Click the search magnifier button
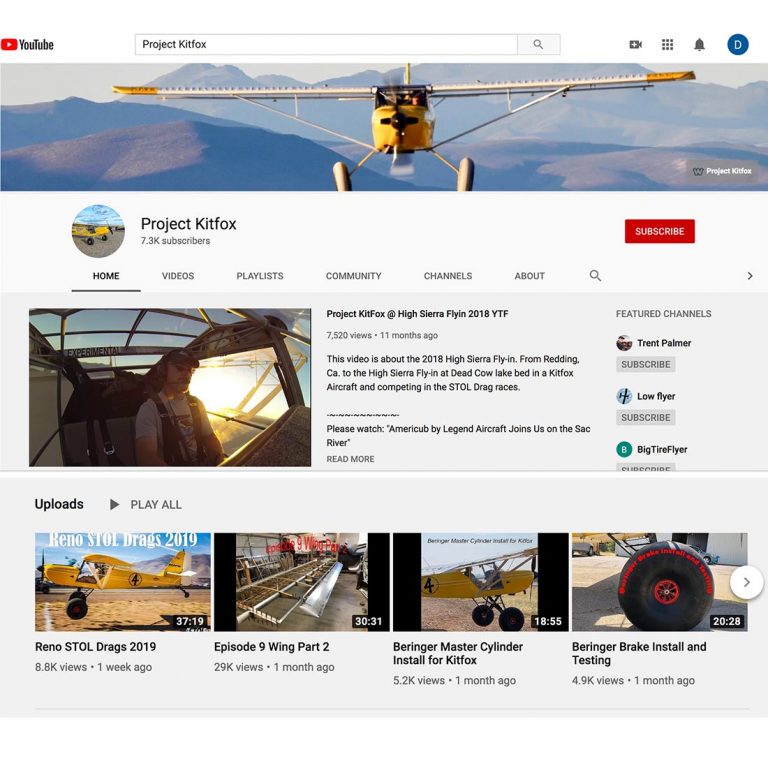The width and height of the screenshot is (768, 768). pyautogui.click(x=538, y=44)
